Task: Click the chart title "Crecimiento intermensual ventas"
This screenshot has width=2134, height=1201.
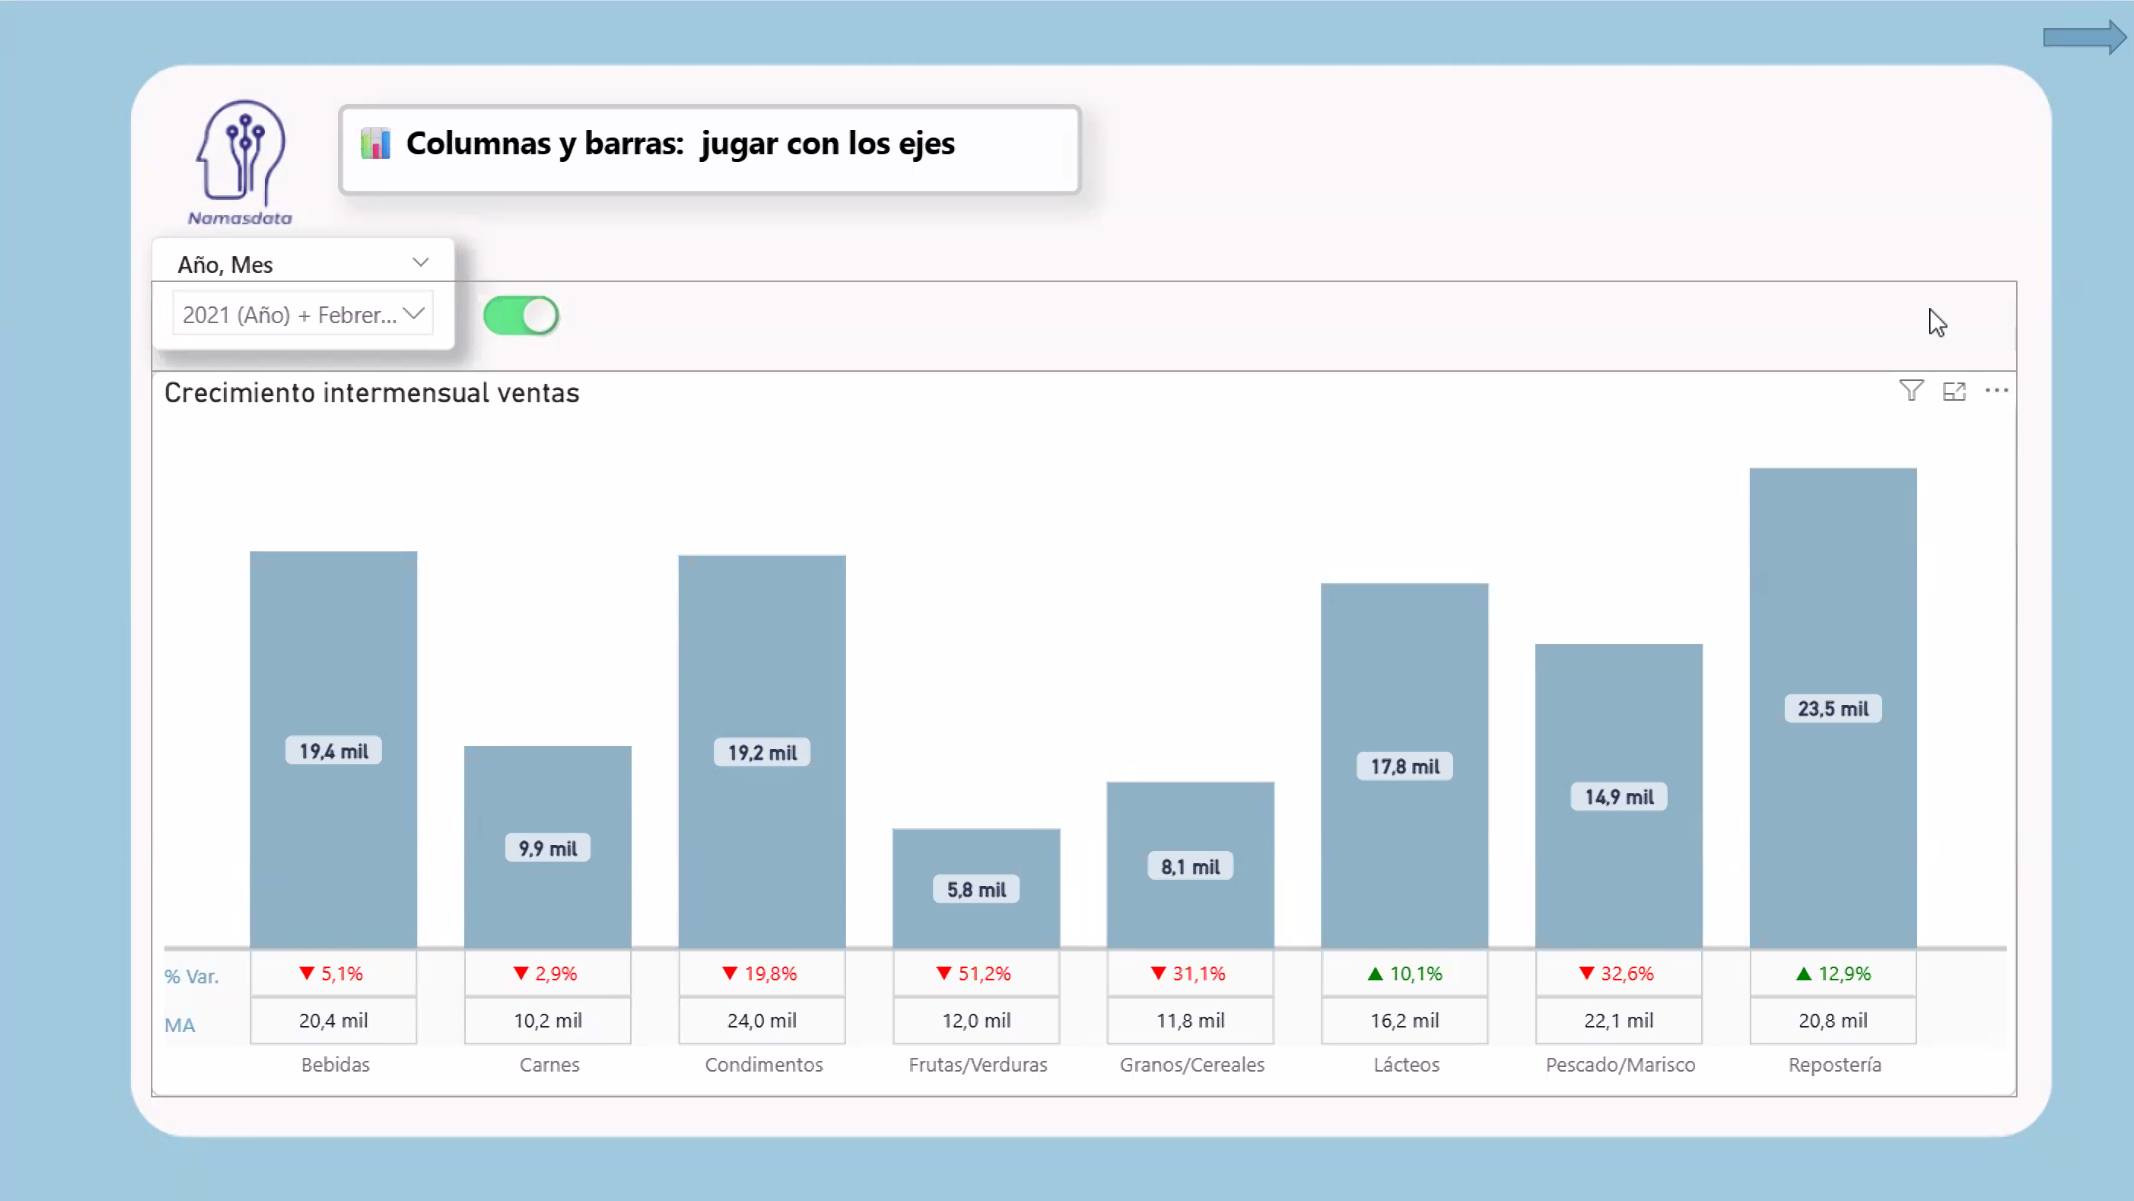Action: (x=371, y=392)
